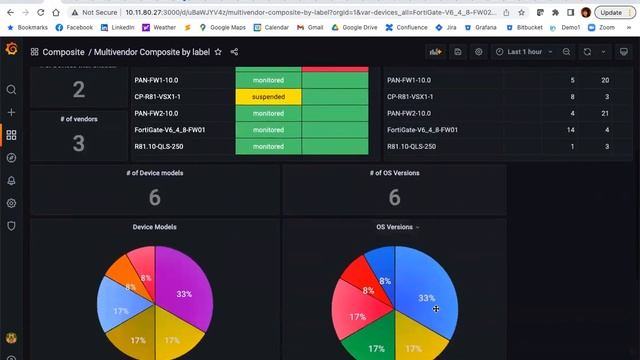Open the Demo1 bookmark
Image resolution: width=640 pixels, height=360 pixels.
(565, 27)
